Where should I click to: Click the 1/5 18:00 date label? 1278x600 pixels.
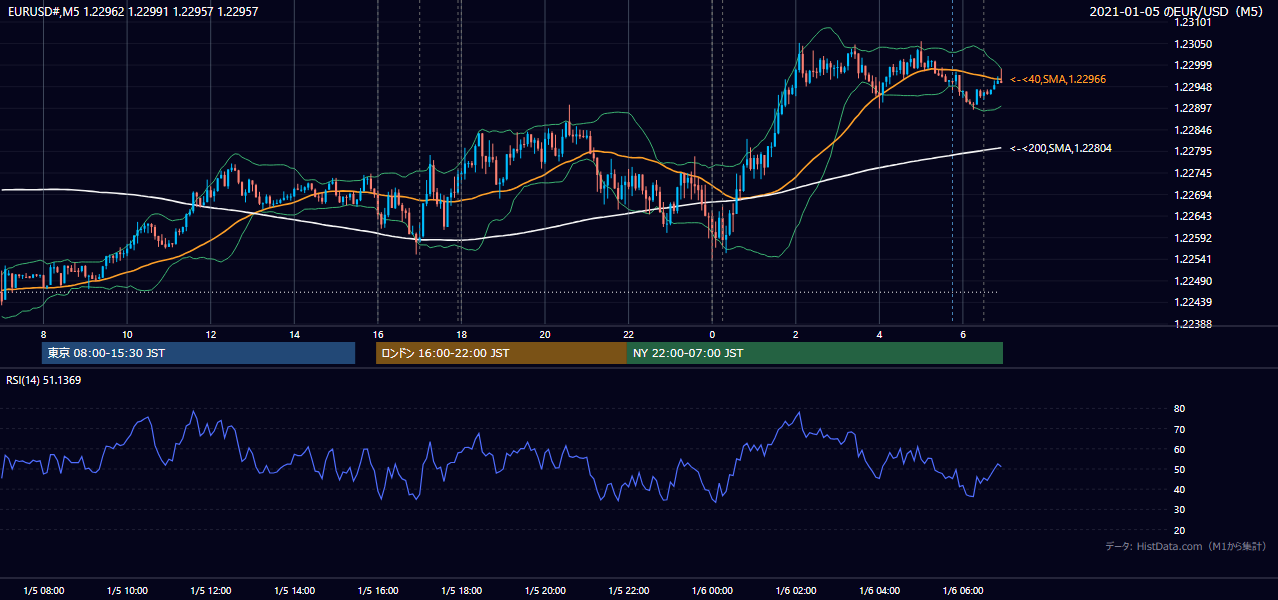coord(461,591)
